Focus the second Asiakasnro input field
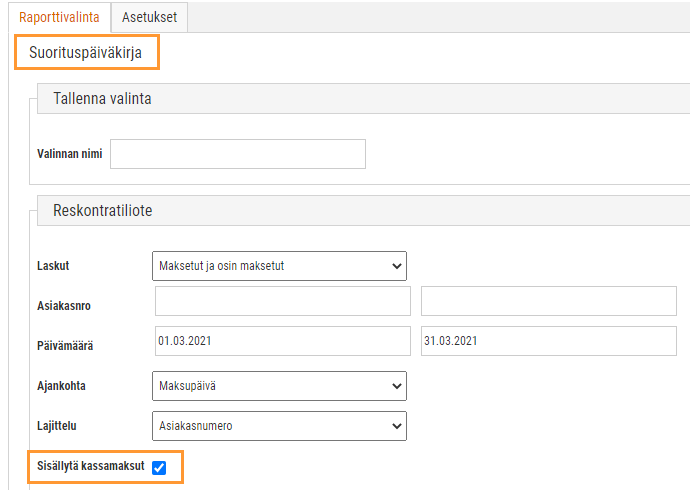The image size is (690, 490). 549,301
